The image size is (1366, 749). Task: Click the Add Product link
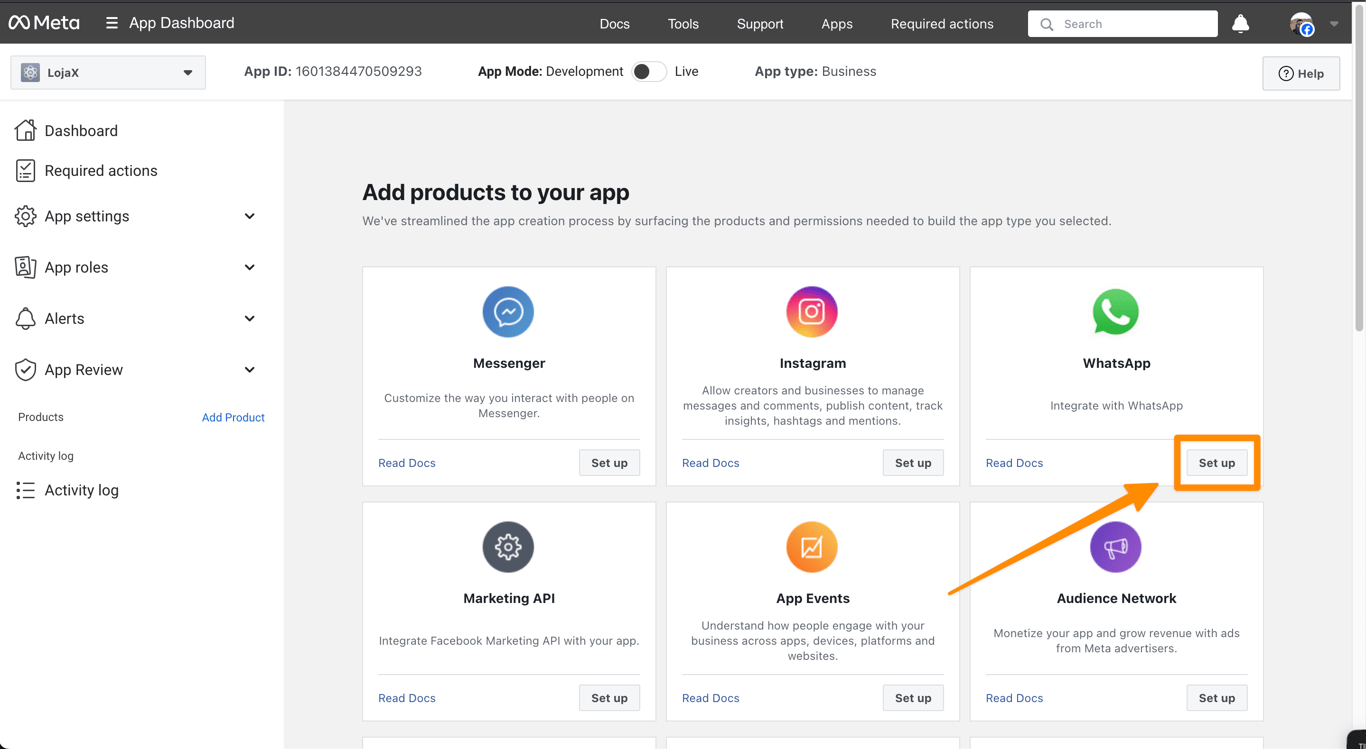(x=233, y=417)
